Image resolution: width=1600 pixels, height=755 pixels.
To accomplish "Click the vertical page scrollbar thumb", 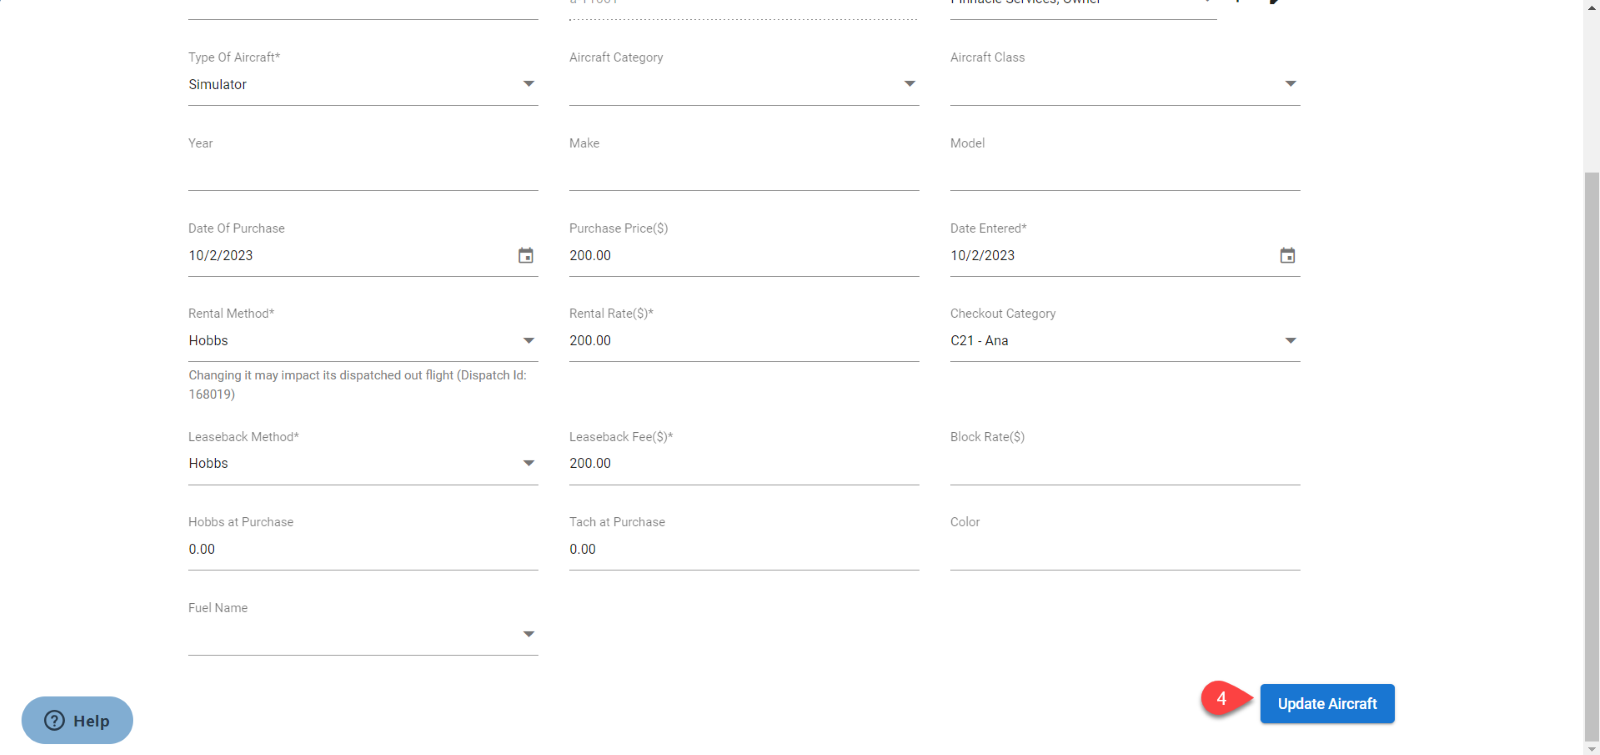I will (x=1591, y=450).
